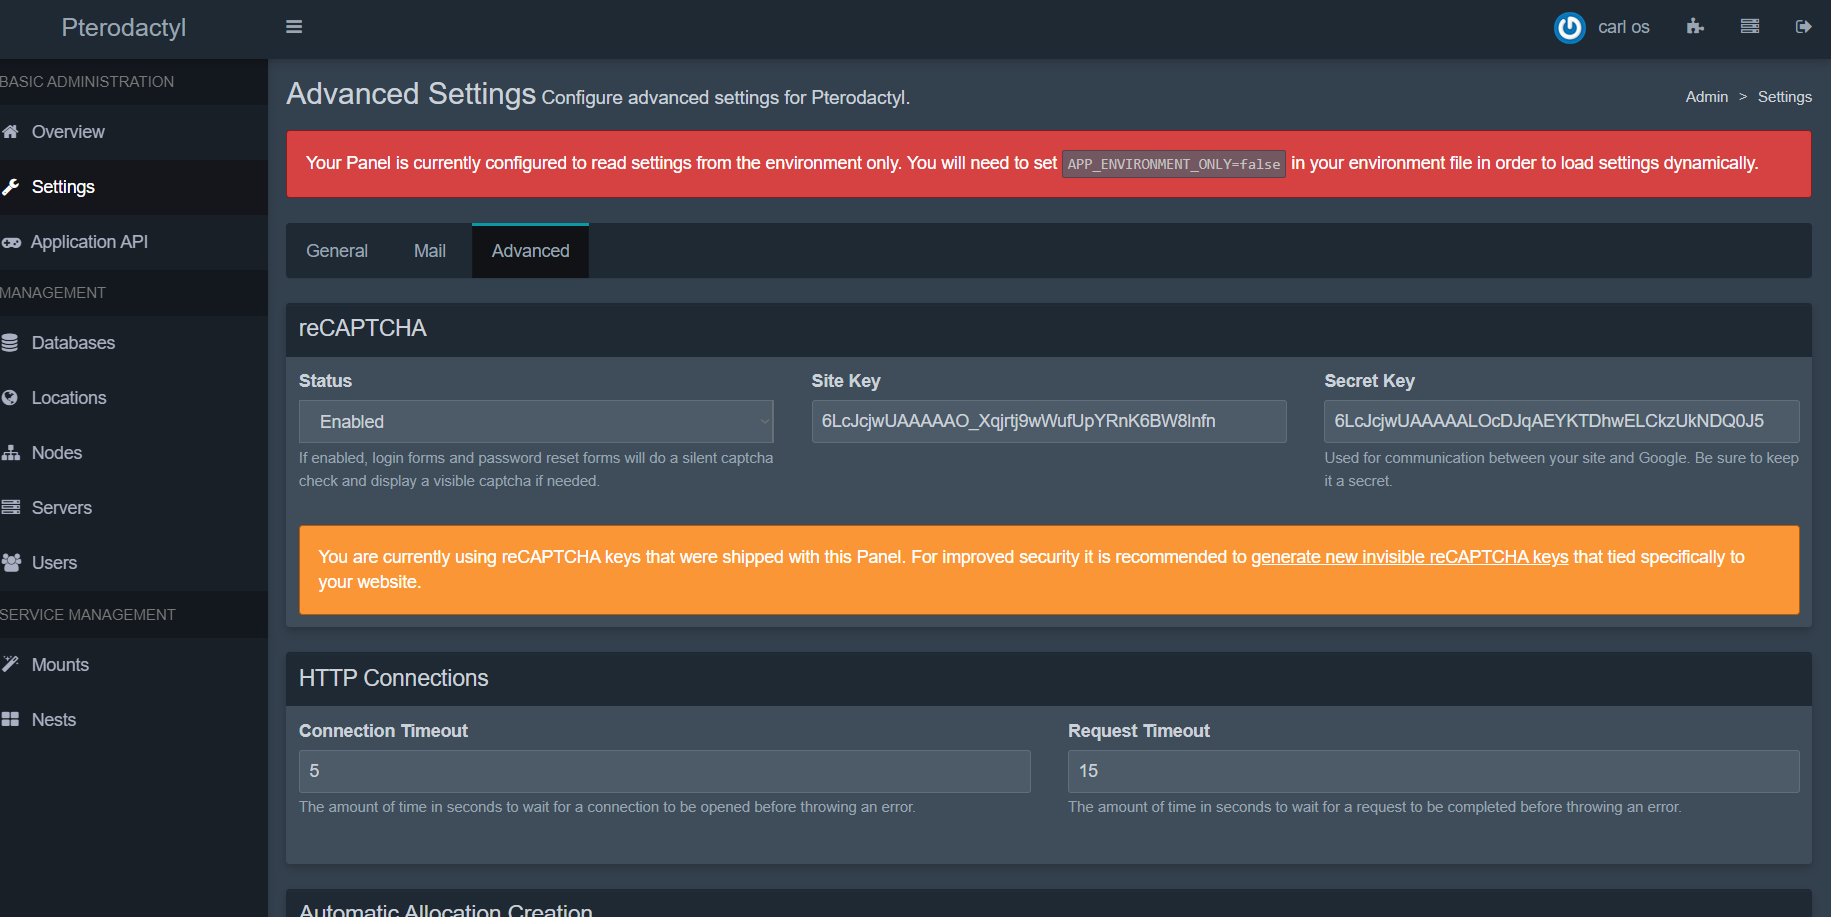Click the Admin breadcrumb link

pyautogui.click(x=1706, y=97)
